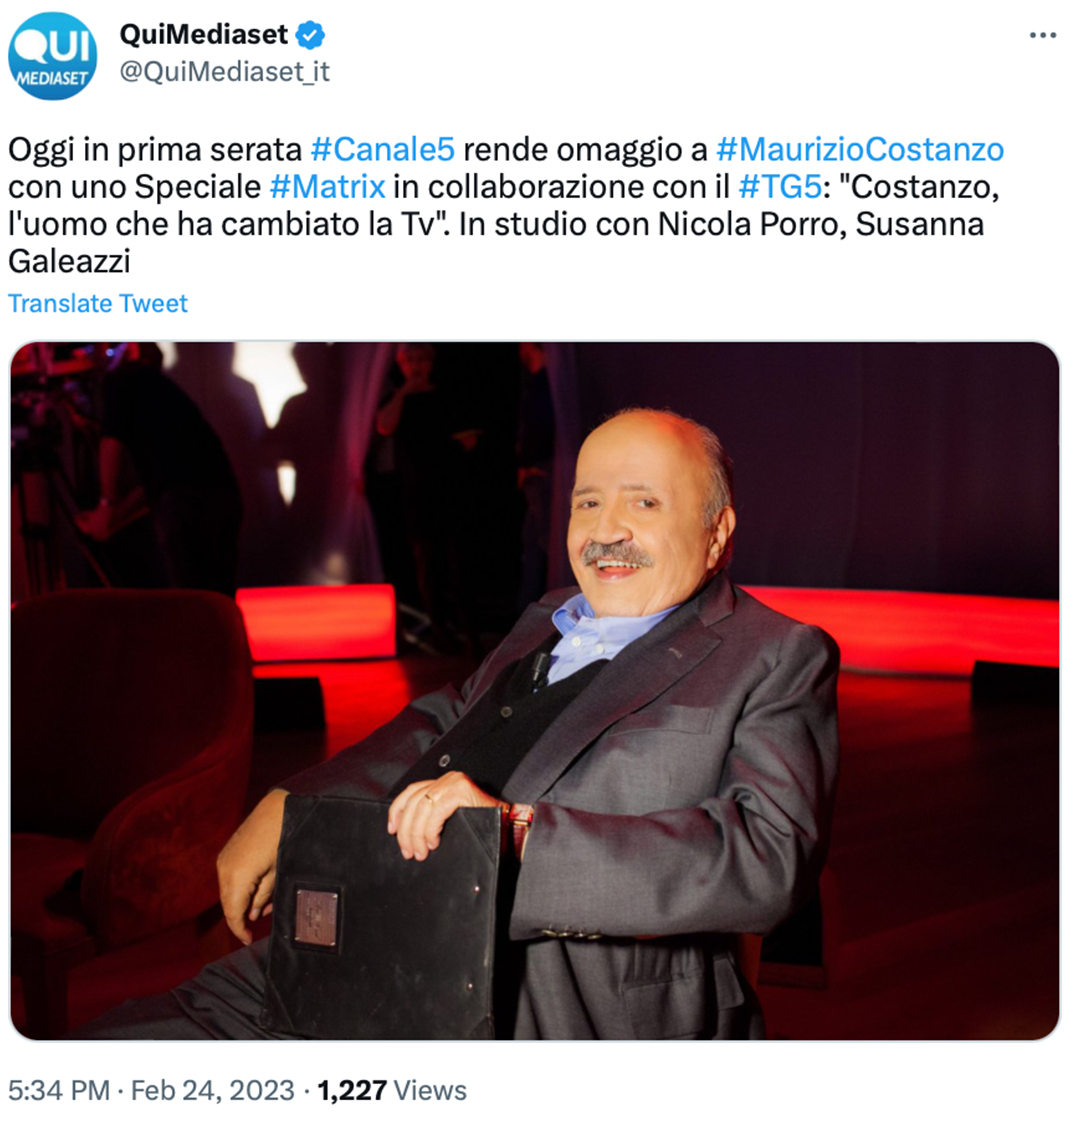Image resolution: width=1080 pixels, height=1123 pixels.
Task: Open the QuiMediaset profile avatar logo
Action: [x=52, y=56]
